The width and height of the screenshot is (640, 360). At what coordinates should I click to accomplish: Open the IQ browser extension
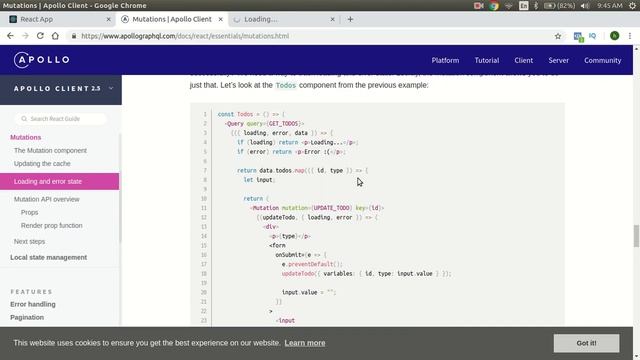(x=592, y=36)
